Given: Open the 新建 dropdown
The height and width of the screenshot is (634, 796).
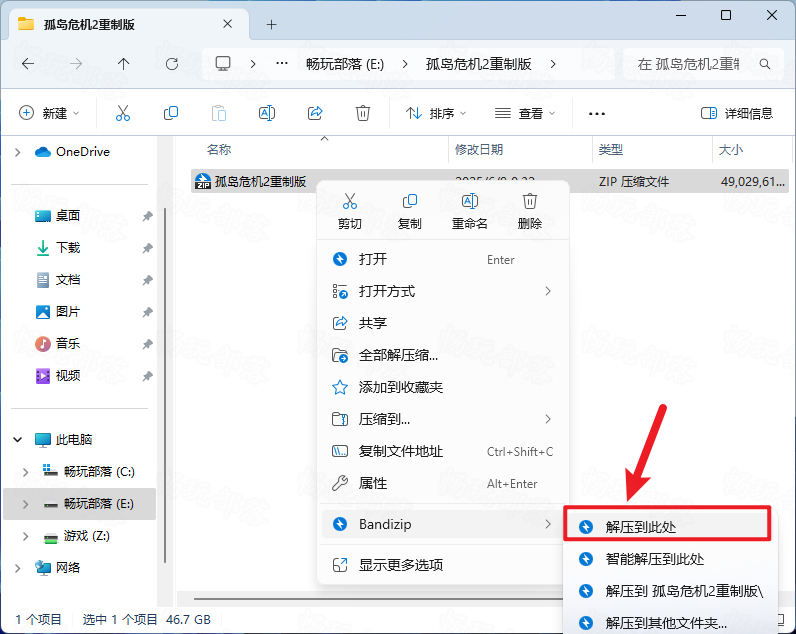Looking at the screenshot, I should click(x=49, y=113).
